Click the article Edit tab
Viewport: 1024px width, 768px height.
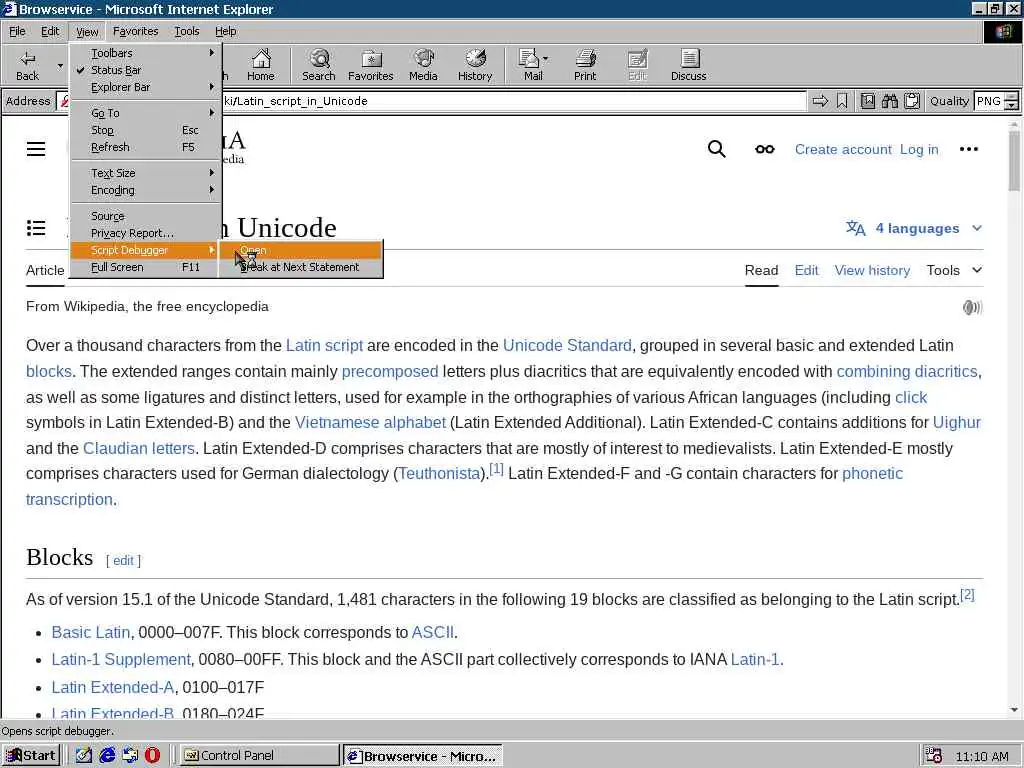pyautogui.click(x=807, y=270)
